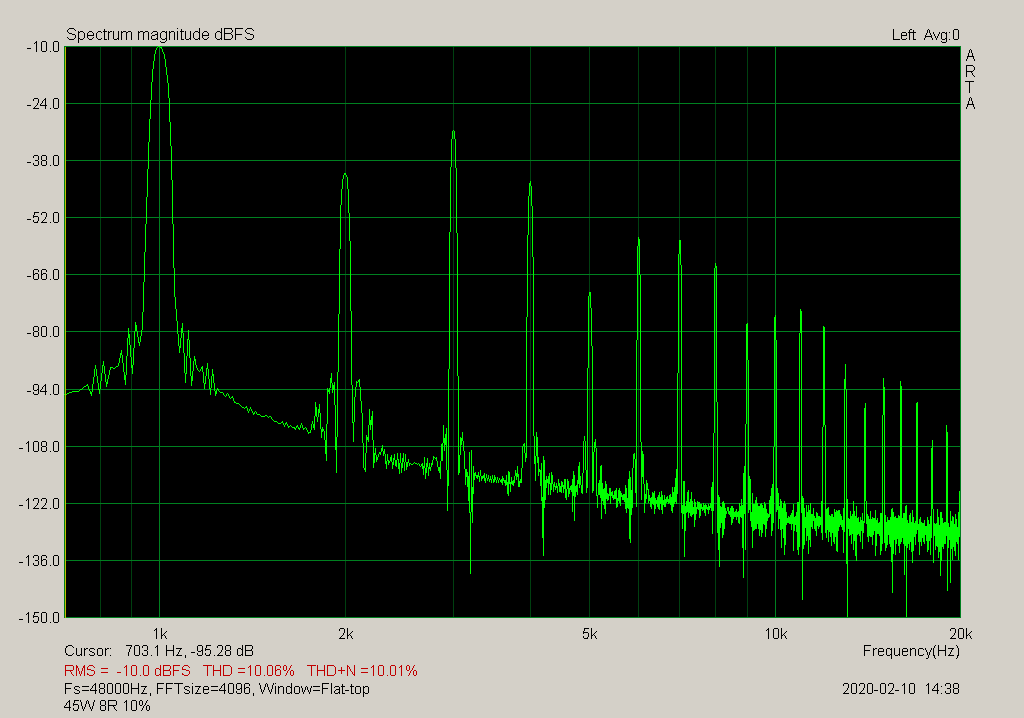
Task: Click the 'FFTsize=4096' setting text
Action: [204, 689]
